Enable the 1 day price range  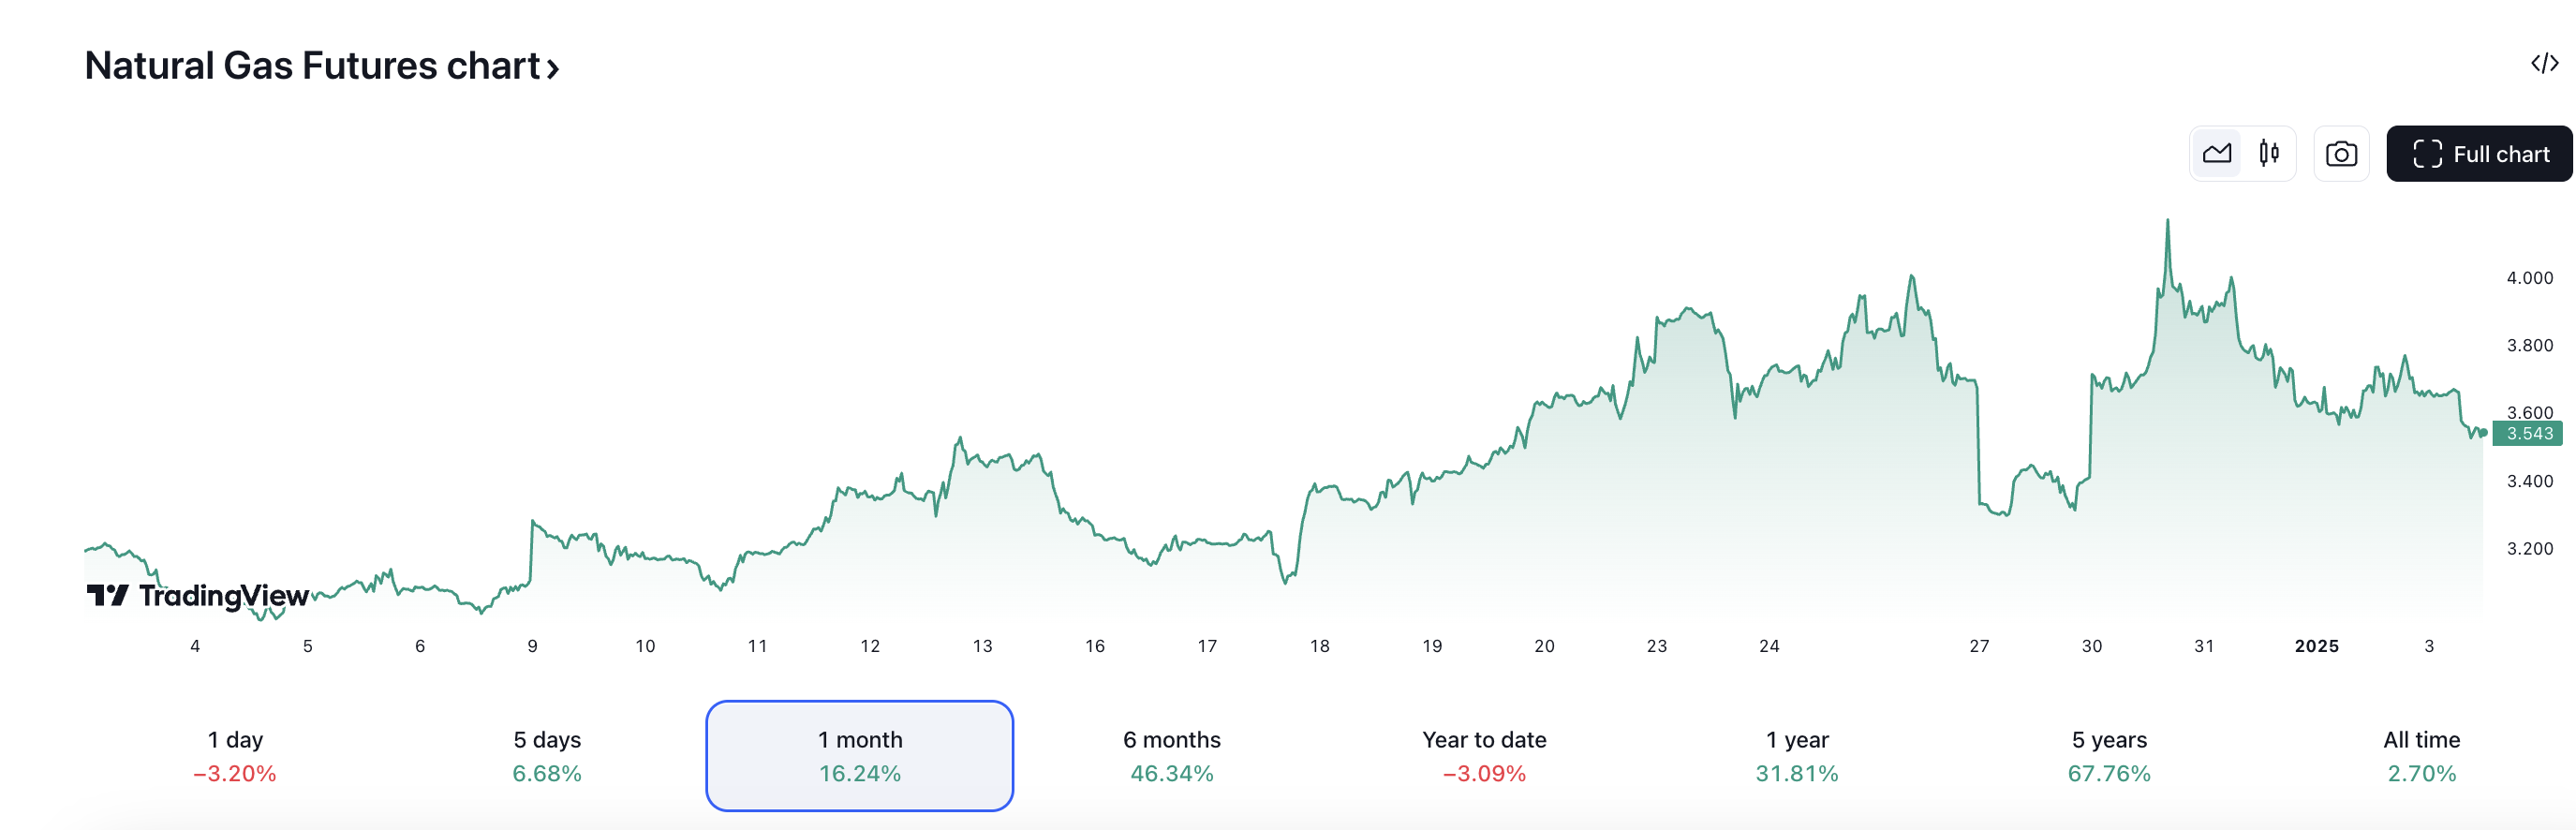236,755
